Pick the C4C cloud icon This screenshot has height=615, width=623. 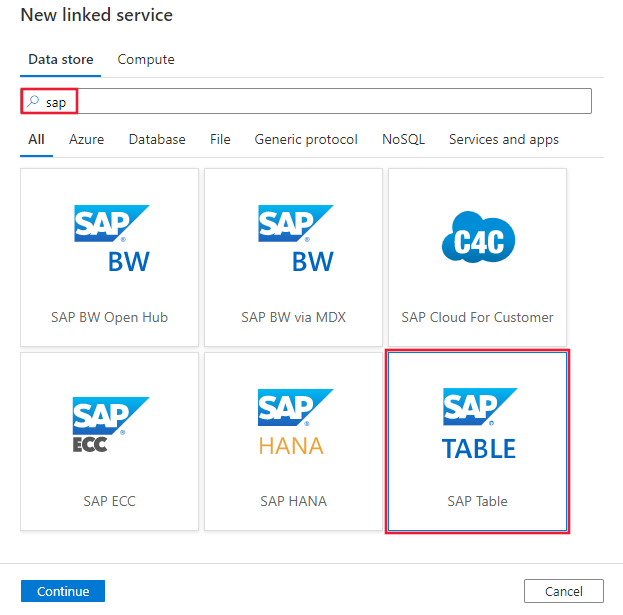pos(477,238)
